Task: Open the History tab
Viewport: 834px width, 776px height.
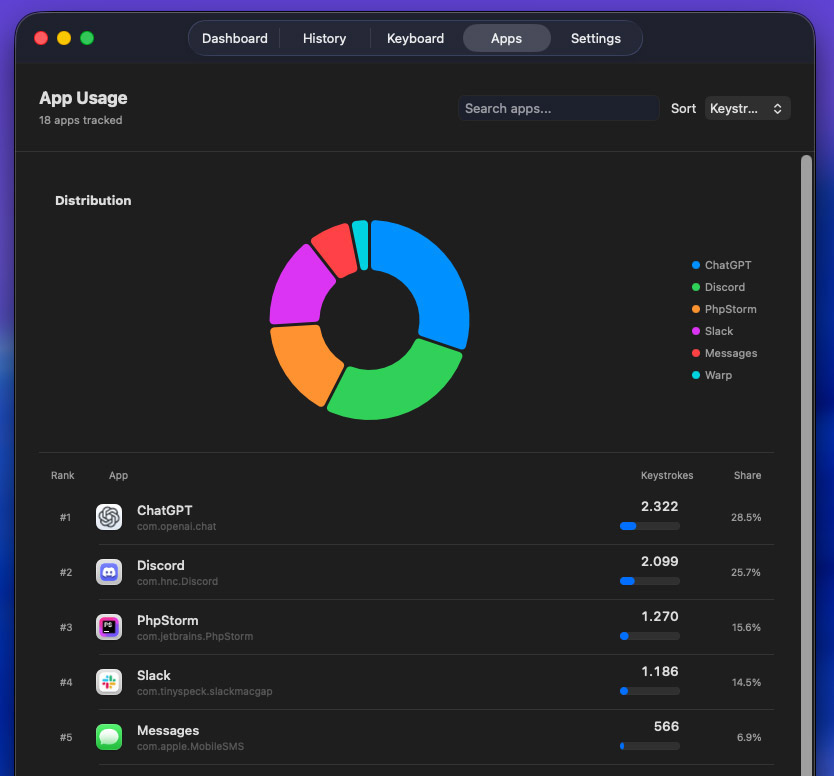Action: coord(324,38)
